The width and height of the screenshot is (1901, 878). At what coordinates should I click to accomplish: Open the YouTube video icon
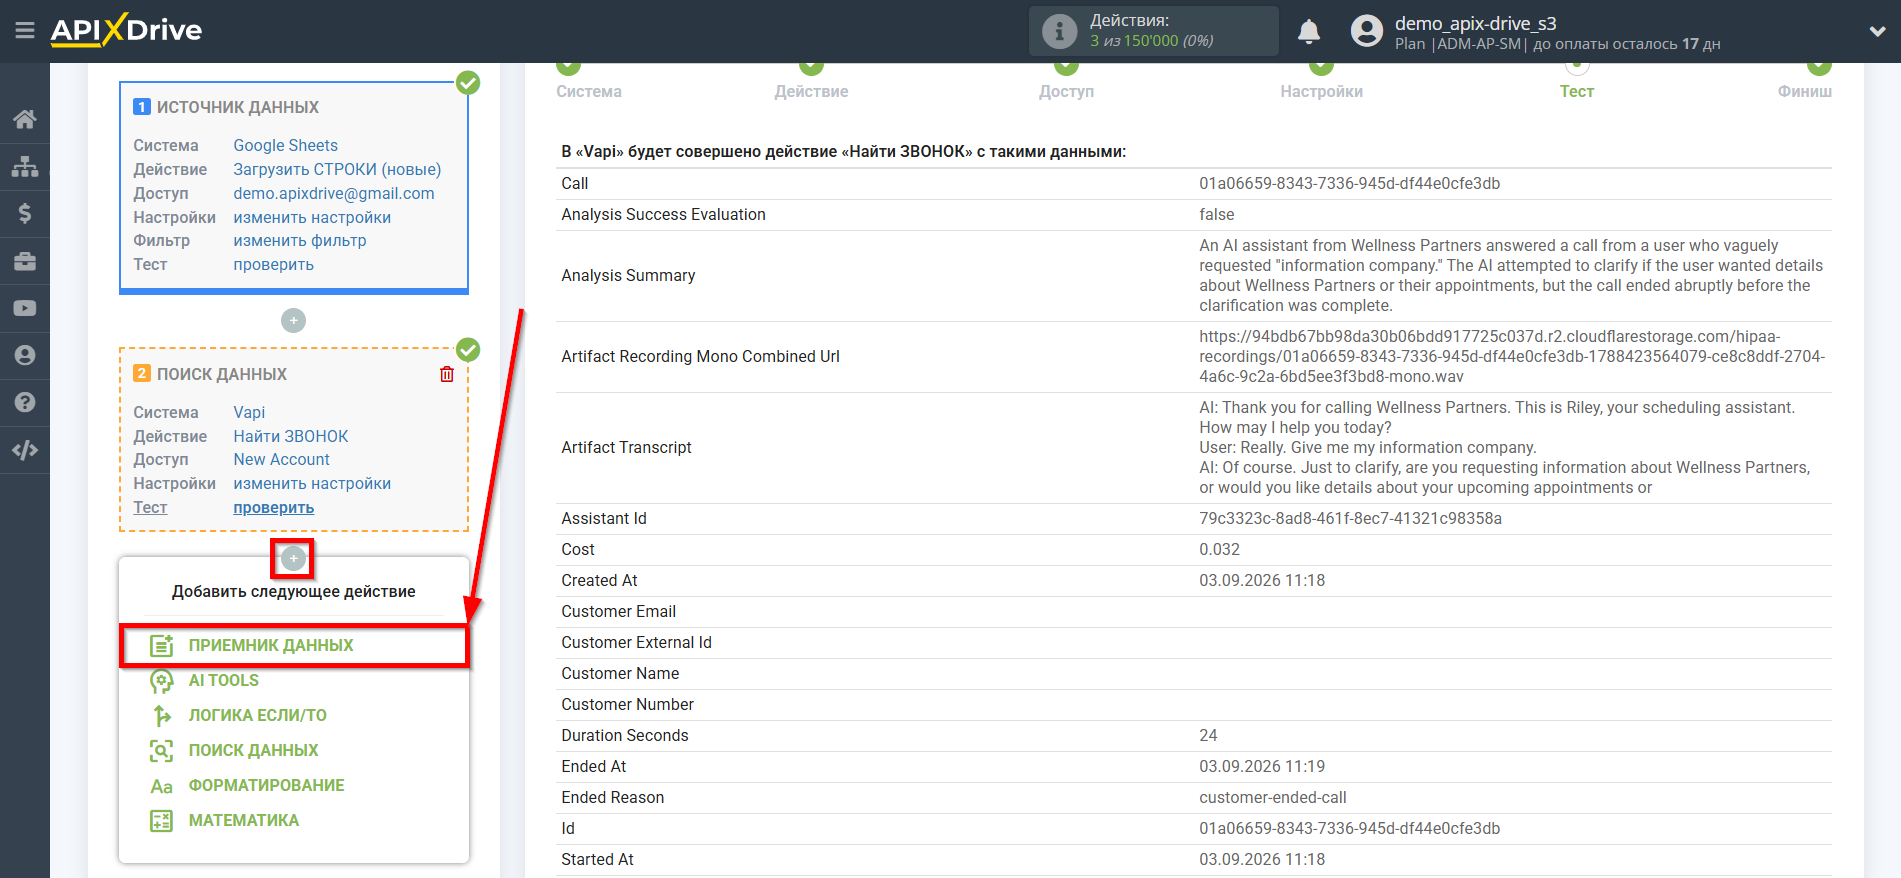click(x=25, y=309)
